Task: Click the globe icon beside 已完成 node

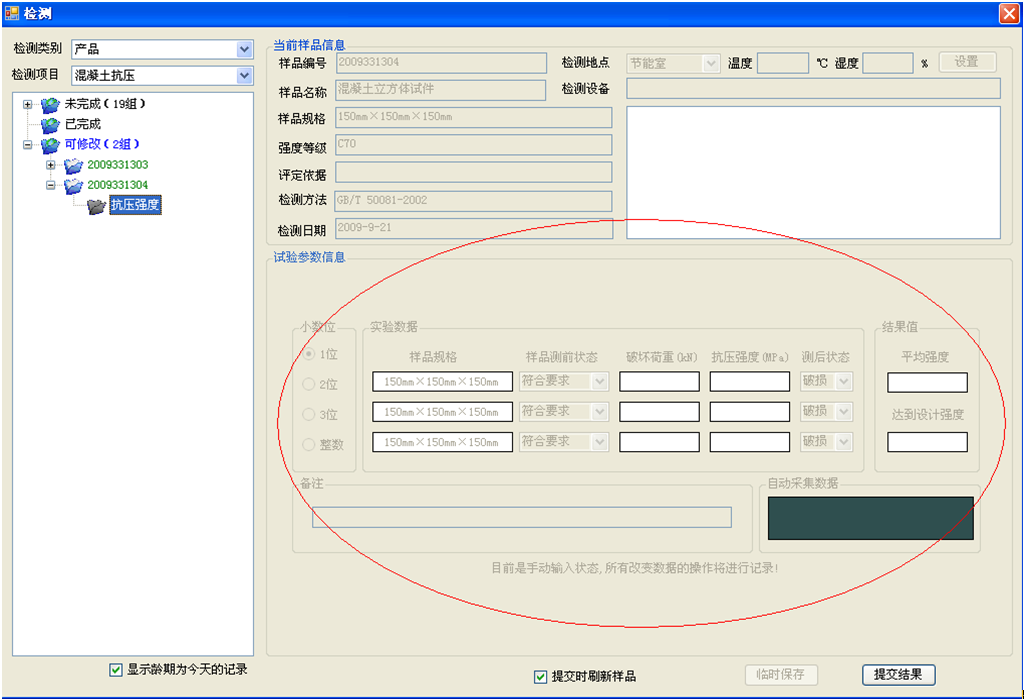Action: [x=50, y=125]
